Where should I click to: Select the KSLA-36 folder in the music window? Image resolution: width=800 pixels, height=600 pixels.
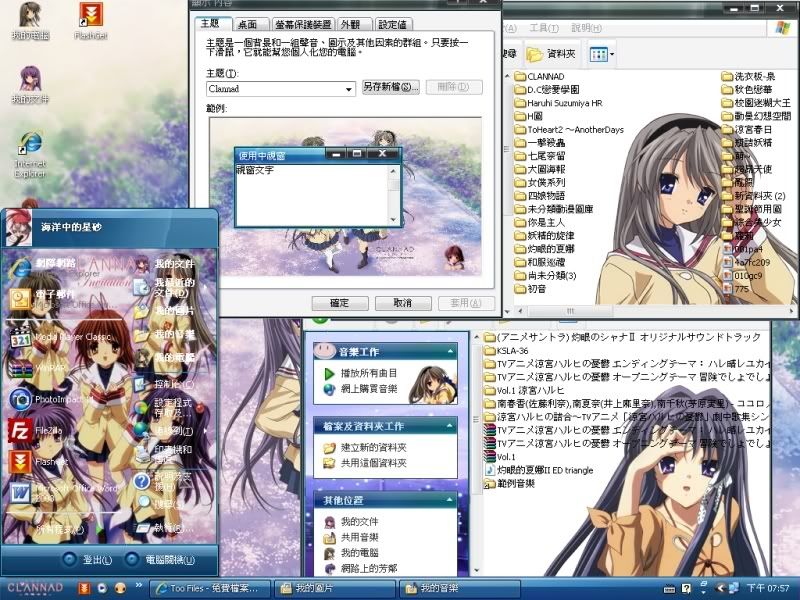click(506, 351)
